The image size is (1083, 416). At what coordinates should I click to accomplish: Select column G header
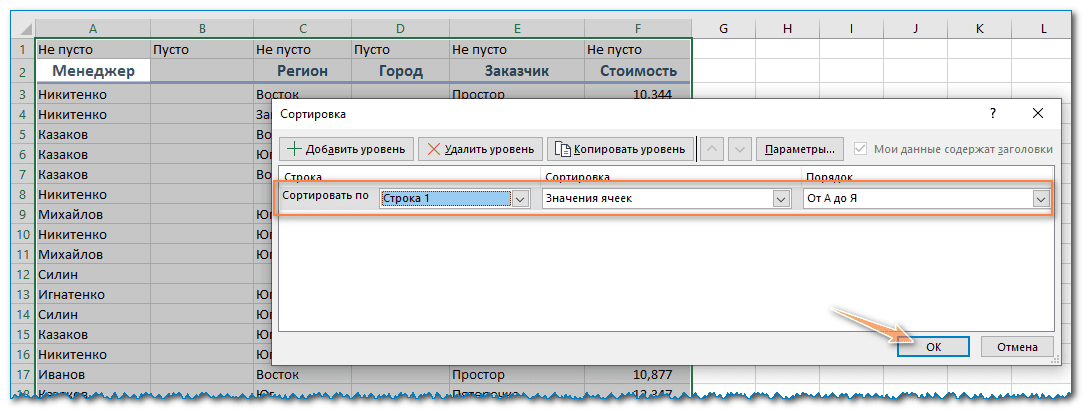722,29
